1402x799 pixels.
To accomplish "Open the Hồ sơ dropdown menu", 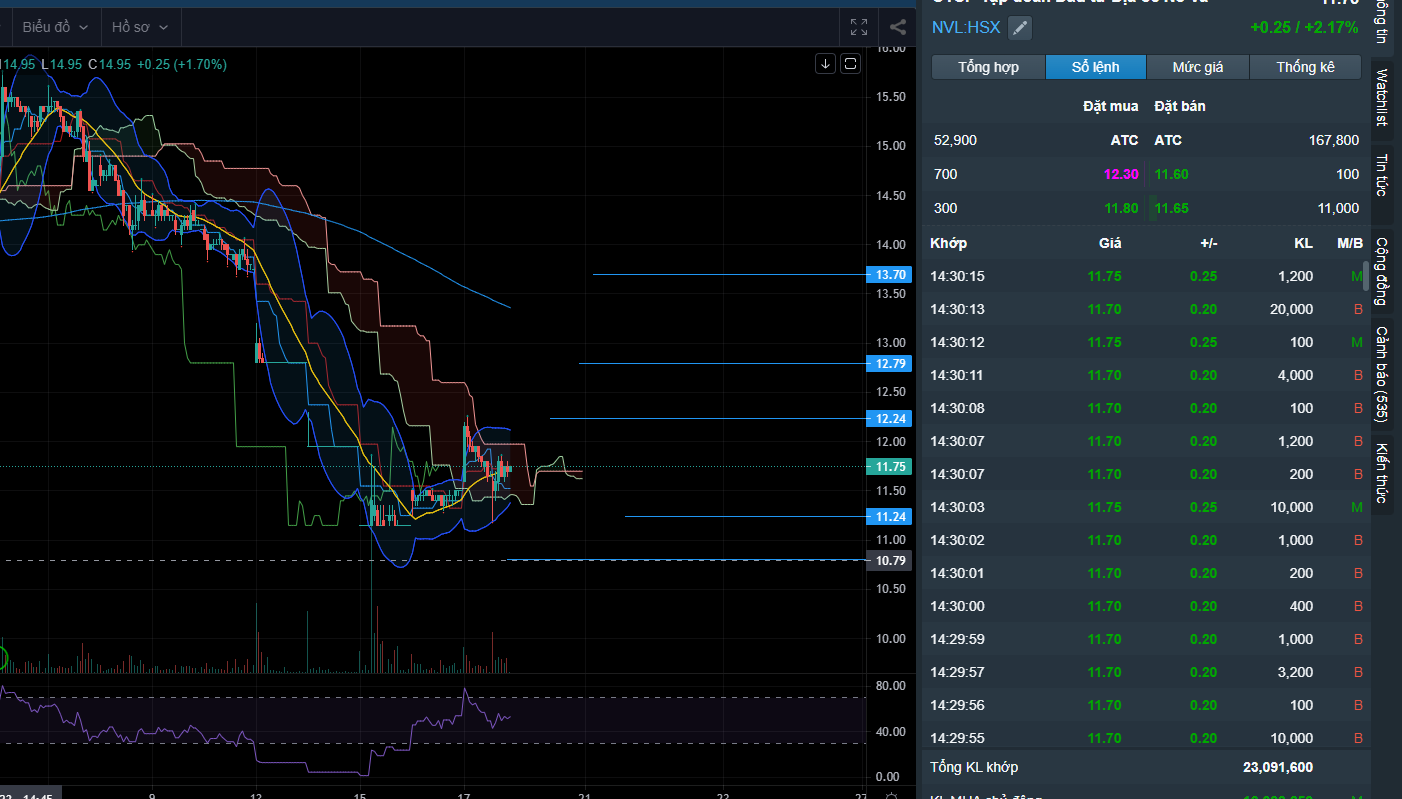I will tap(139, 27).
